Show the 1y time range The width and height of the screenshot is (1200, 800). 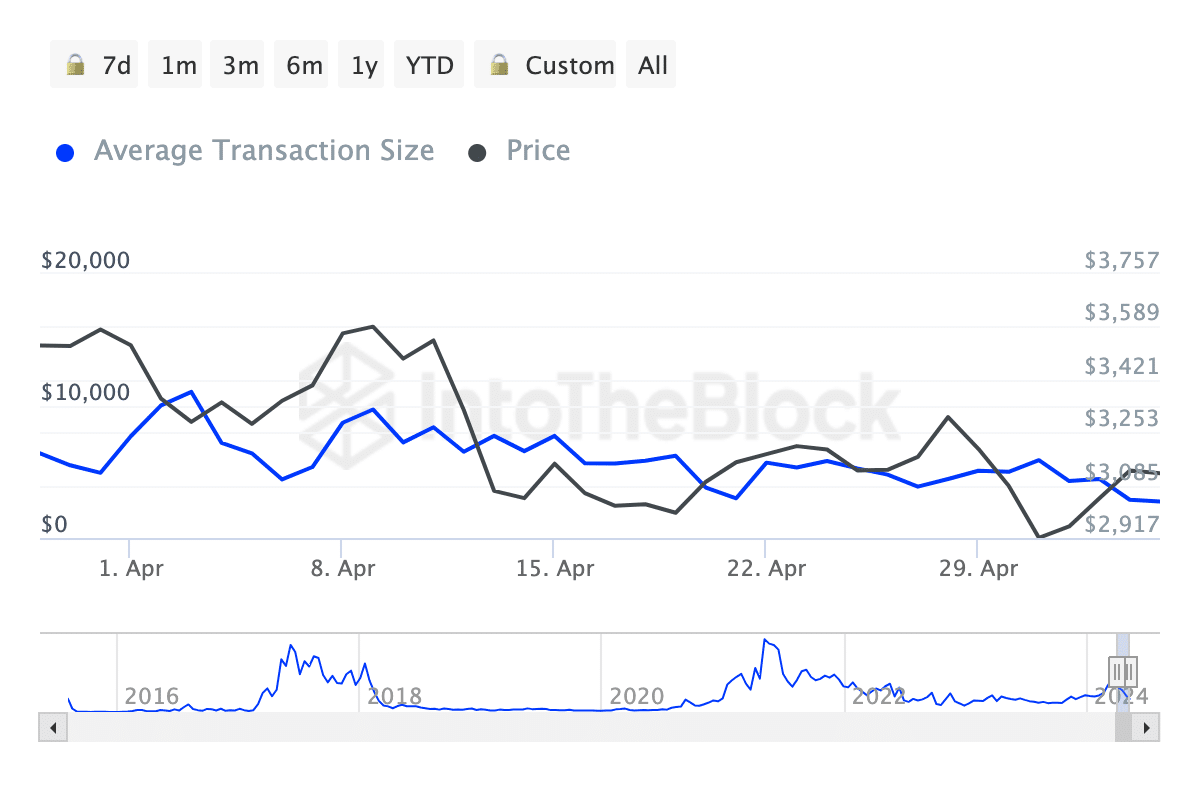coord(365,66)
